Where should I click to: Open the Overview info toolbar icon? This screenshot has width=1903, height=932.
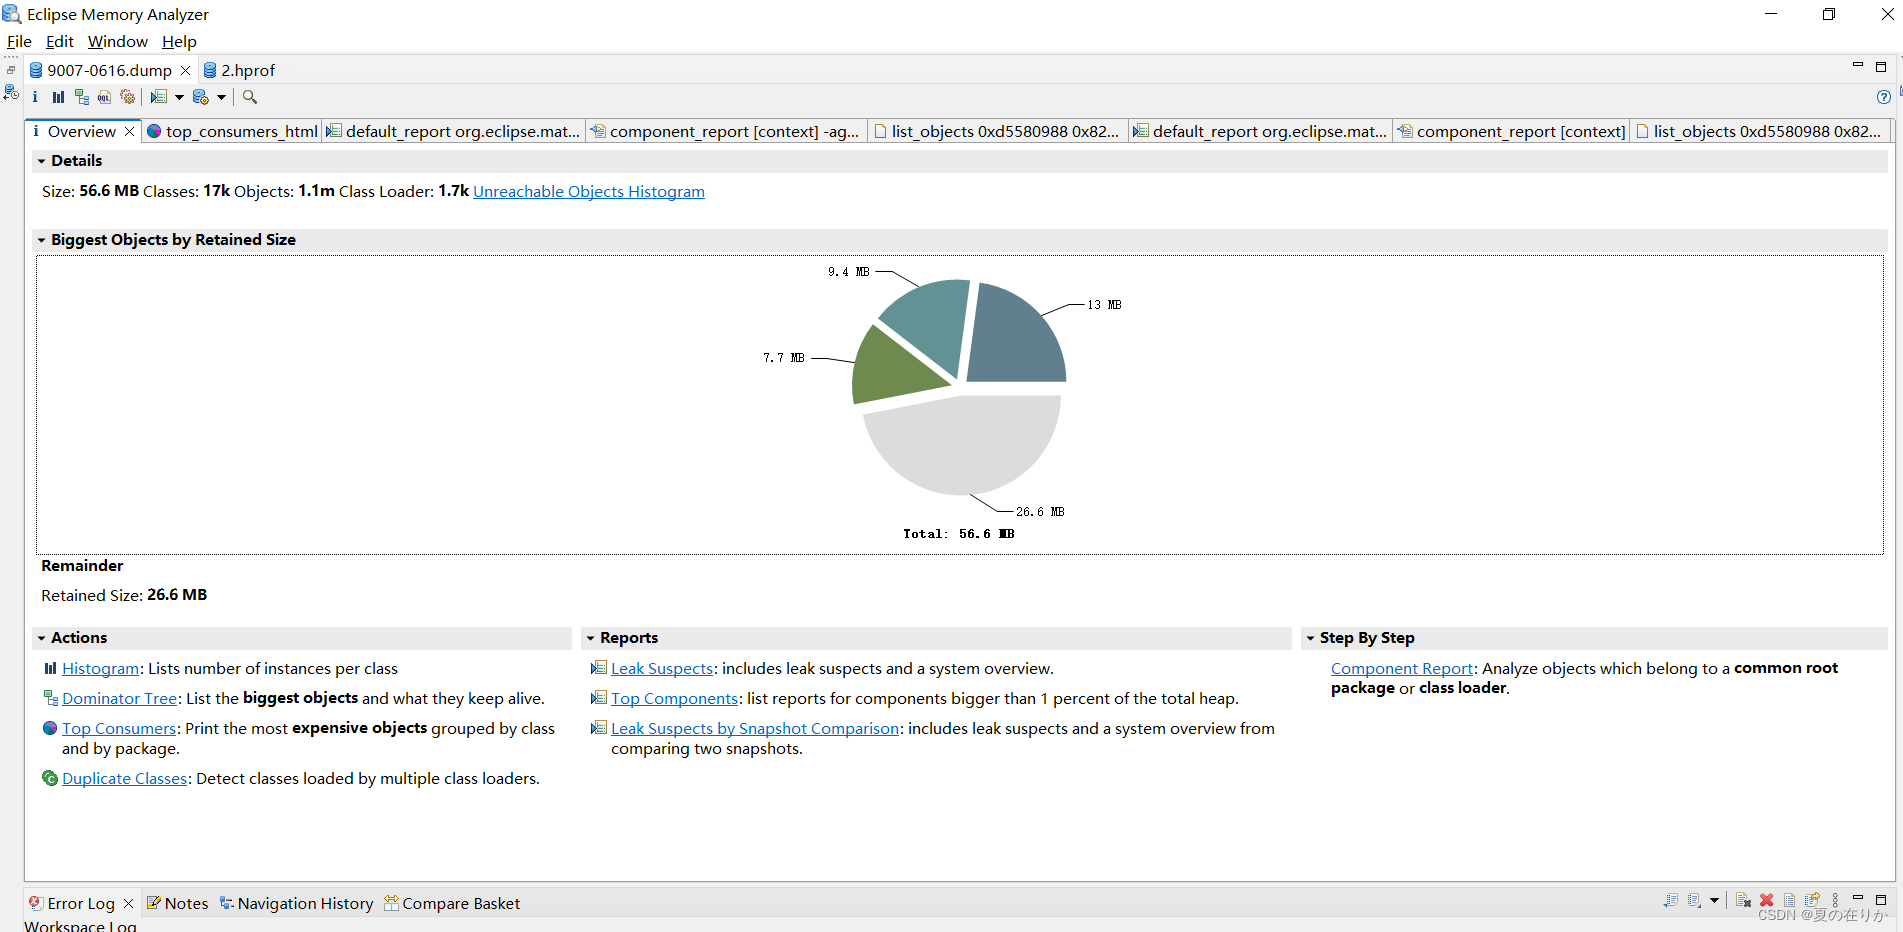35,97
